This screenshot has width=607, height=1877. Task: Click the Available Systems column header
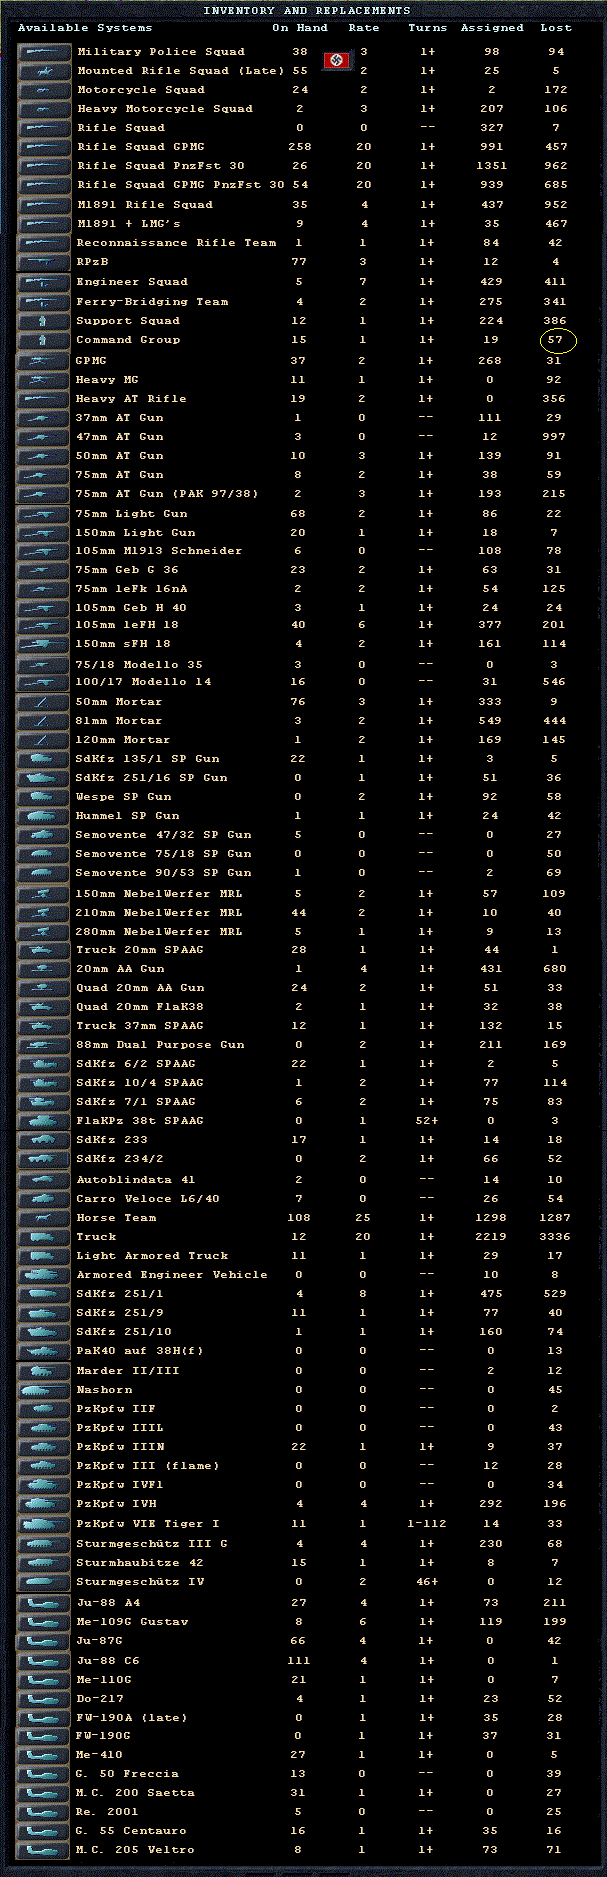85,28
